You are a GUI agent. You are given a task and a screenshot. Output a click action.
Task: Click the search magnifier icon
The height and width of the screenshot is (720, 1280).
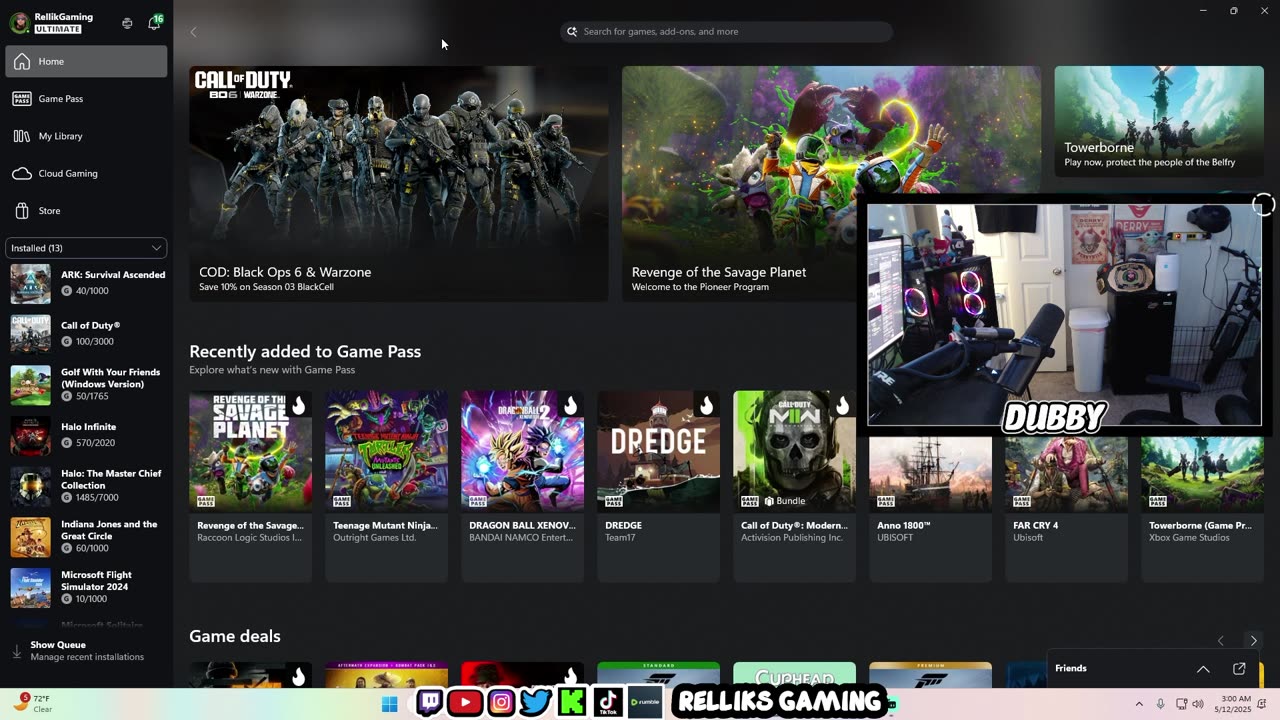pyautogui.click(x=572, y=32)
